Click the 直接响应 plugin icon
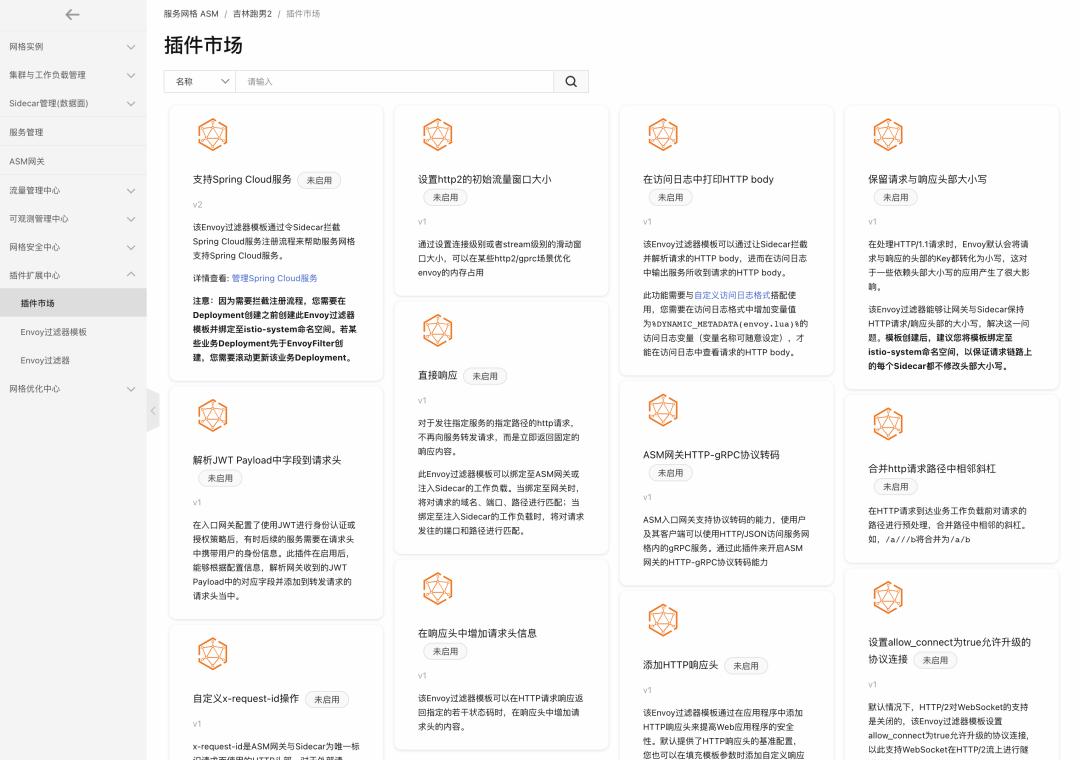 point(437,329)
